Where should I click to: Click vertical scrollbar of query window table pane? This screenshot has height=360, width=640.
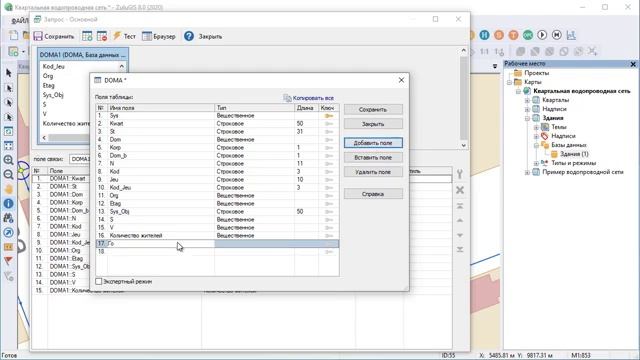tap(463, 98)
